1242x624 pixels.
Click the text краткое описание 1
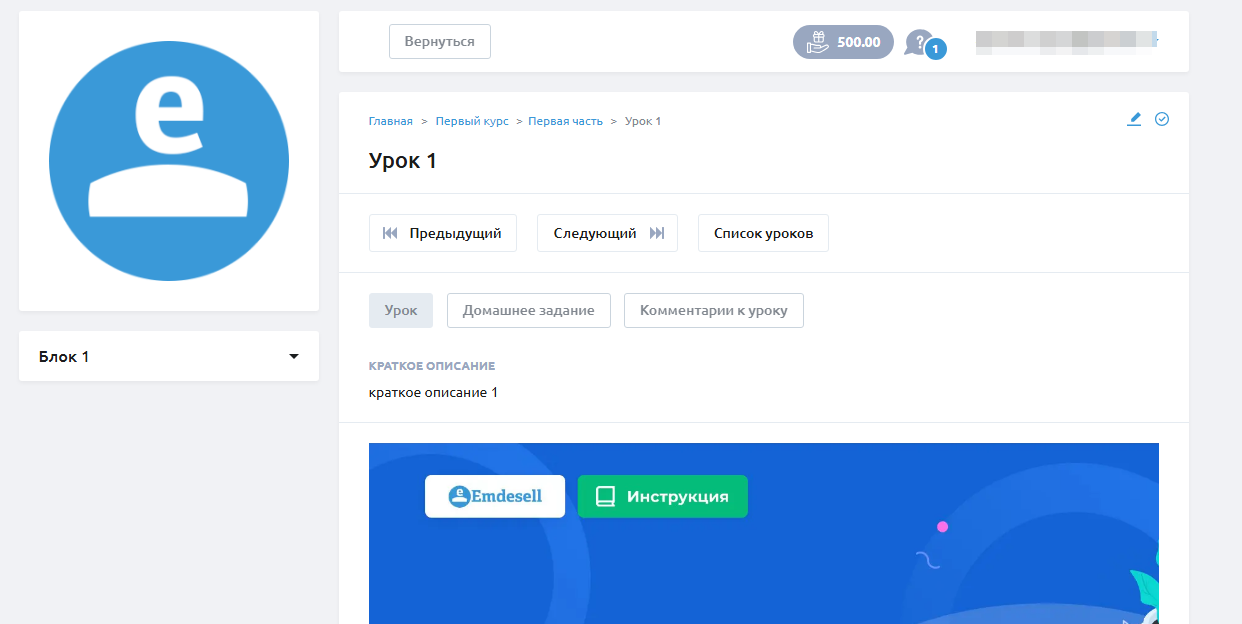click(433, 392)
